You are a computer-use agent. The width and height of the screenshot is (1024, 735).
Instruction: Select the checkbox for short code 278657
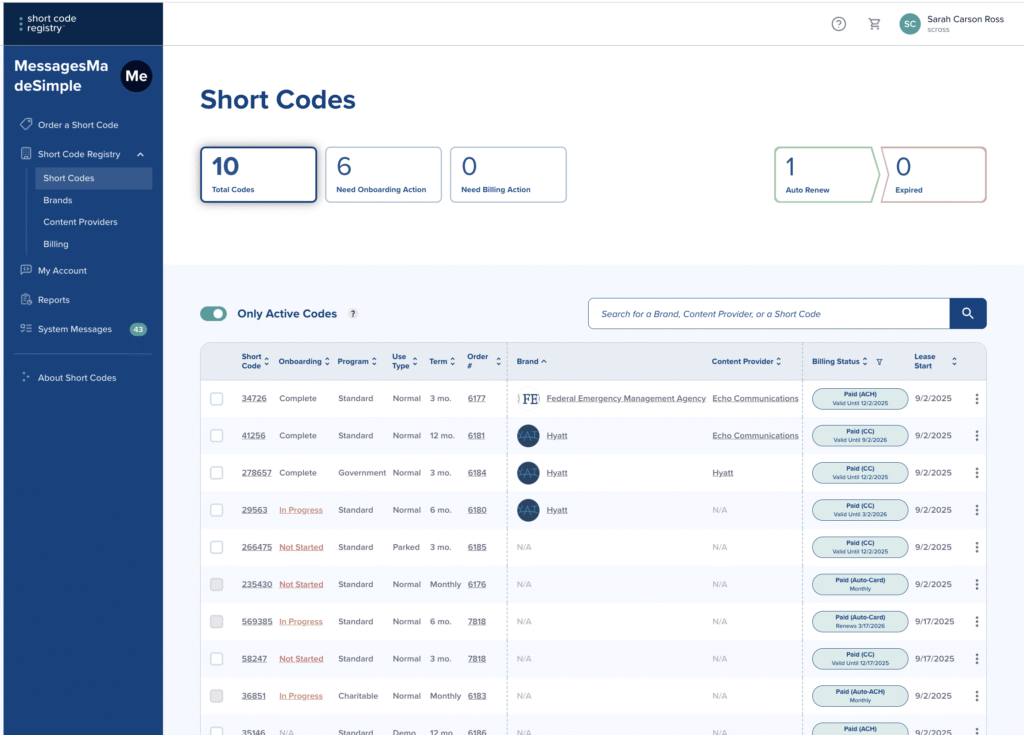[217, 473]
